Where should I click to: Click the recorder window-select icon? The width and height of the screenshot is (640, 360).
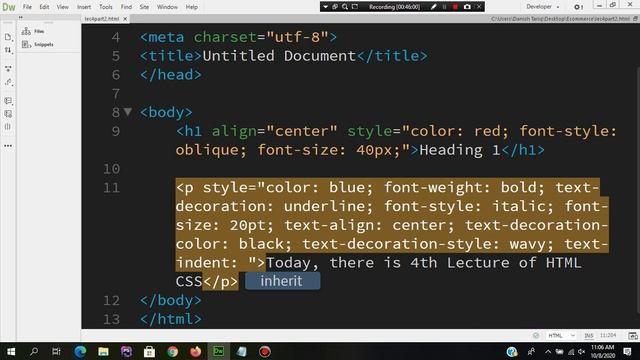(335, 7)
